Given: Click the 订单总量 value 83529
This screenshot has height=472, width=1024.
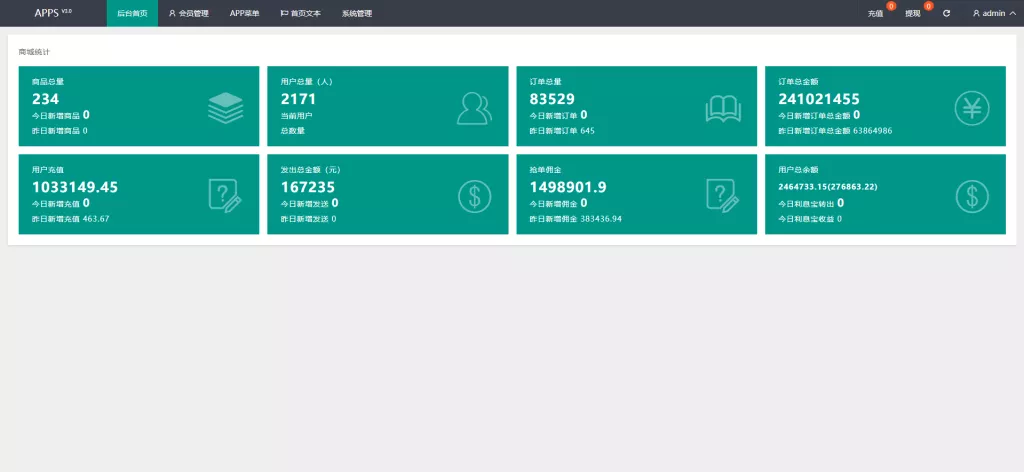Looking at the screenshot, I should tap(552, 99).
